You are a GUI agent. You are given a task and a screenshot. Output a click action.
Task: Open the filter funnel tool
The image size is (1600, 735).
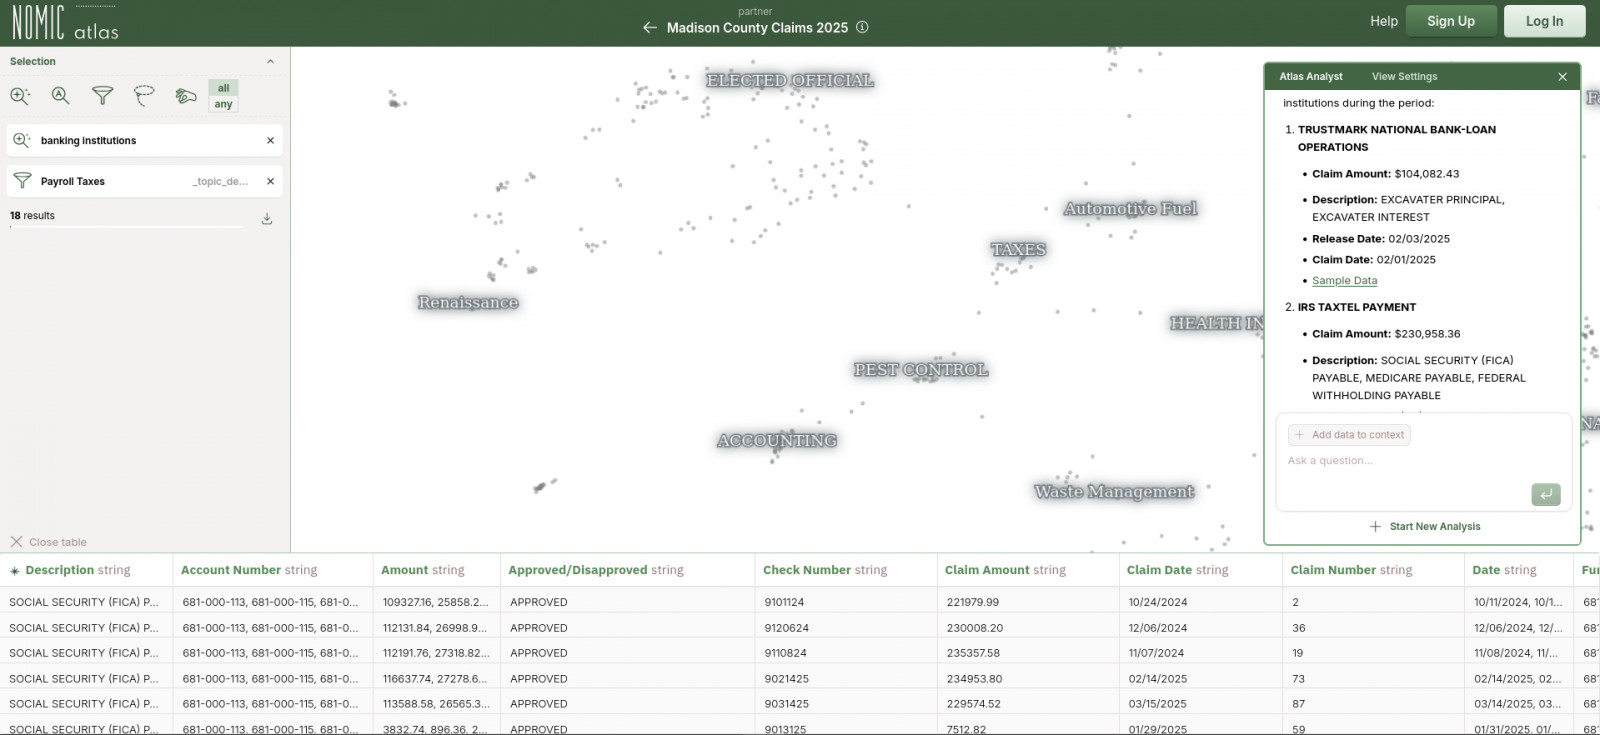tap(102, 96)
